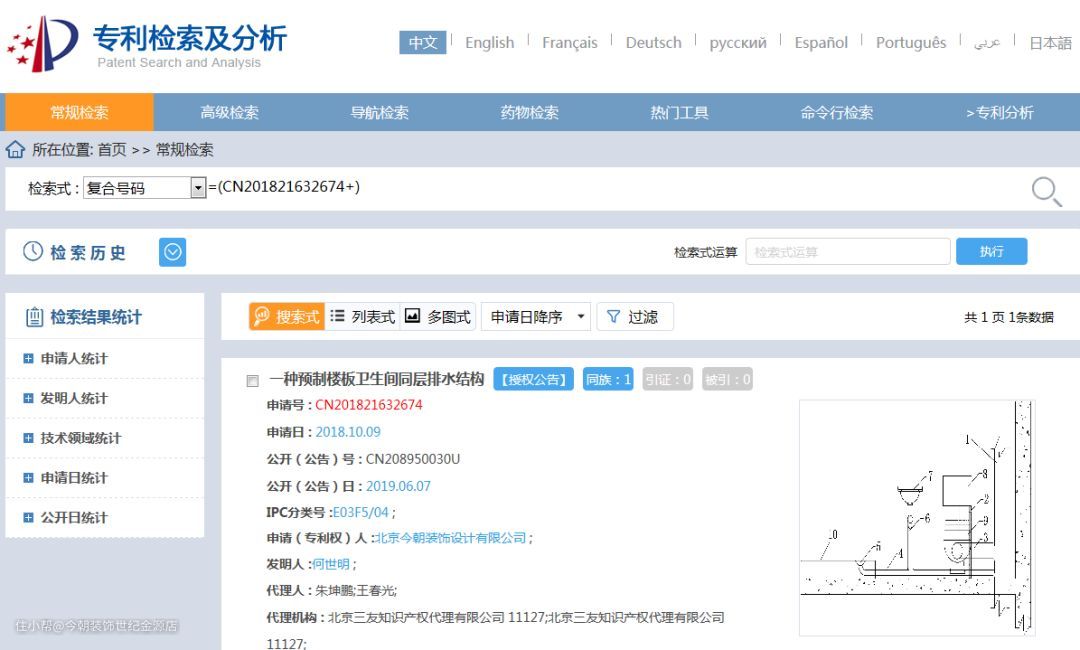
Task: Open the 过滤 filter funnel
Action: pos(634,317)
